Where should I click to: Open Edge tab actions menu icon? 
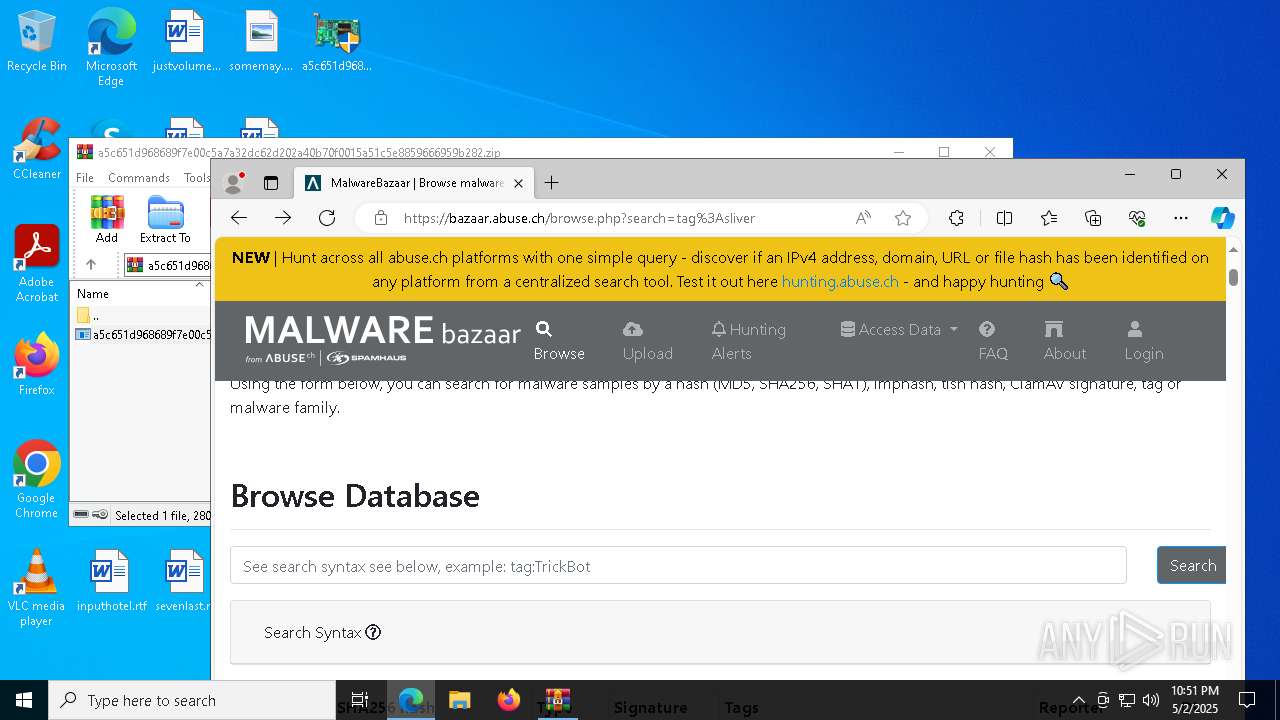coord(270,183)
